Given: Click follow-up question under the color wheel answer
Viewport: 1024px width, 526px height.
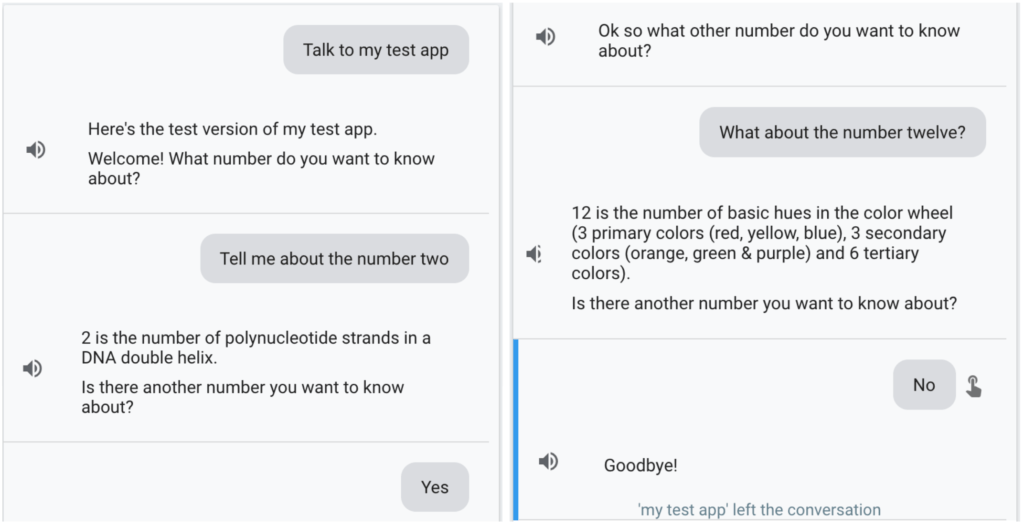Looking at the screenshot, I should (764, 303).
